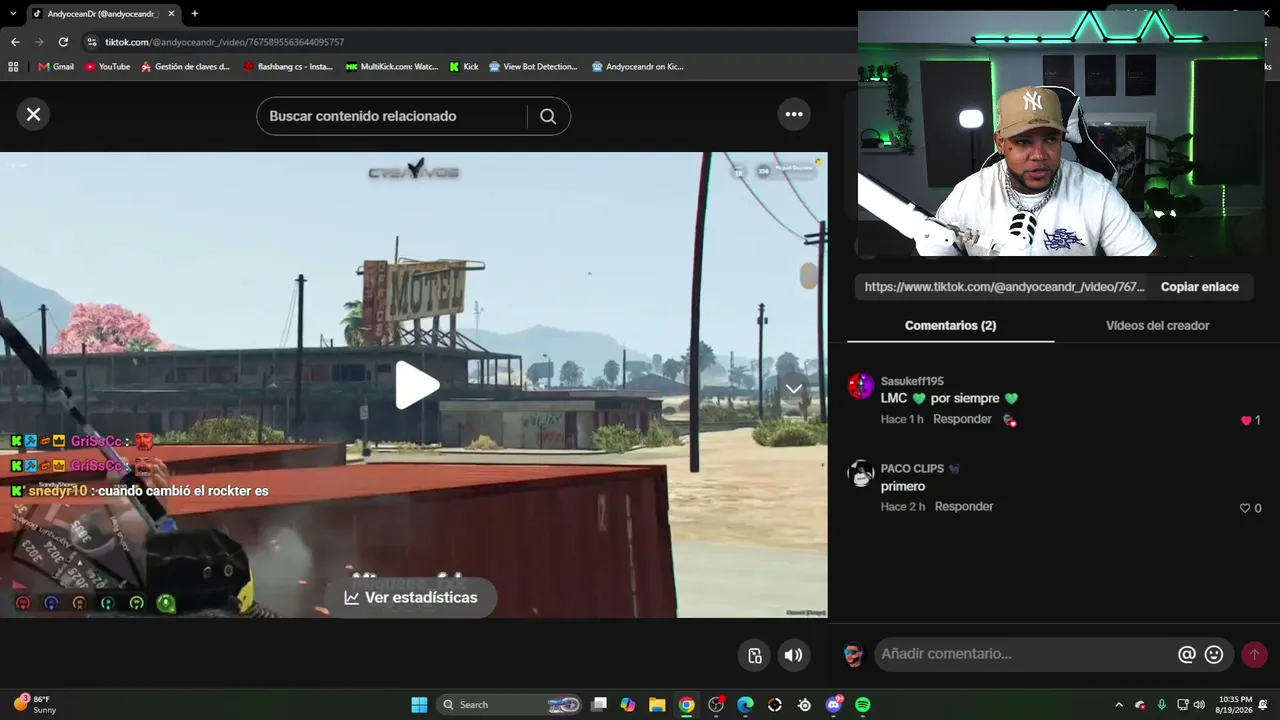Open Ver estadísticas for the video
1280x720 pixels.
click(410, 597)
